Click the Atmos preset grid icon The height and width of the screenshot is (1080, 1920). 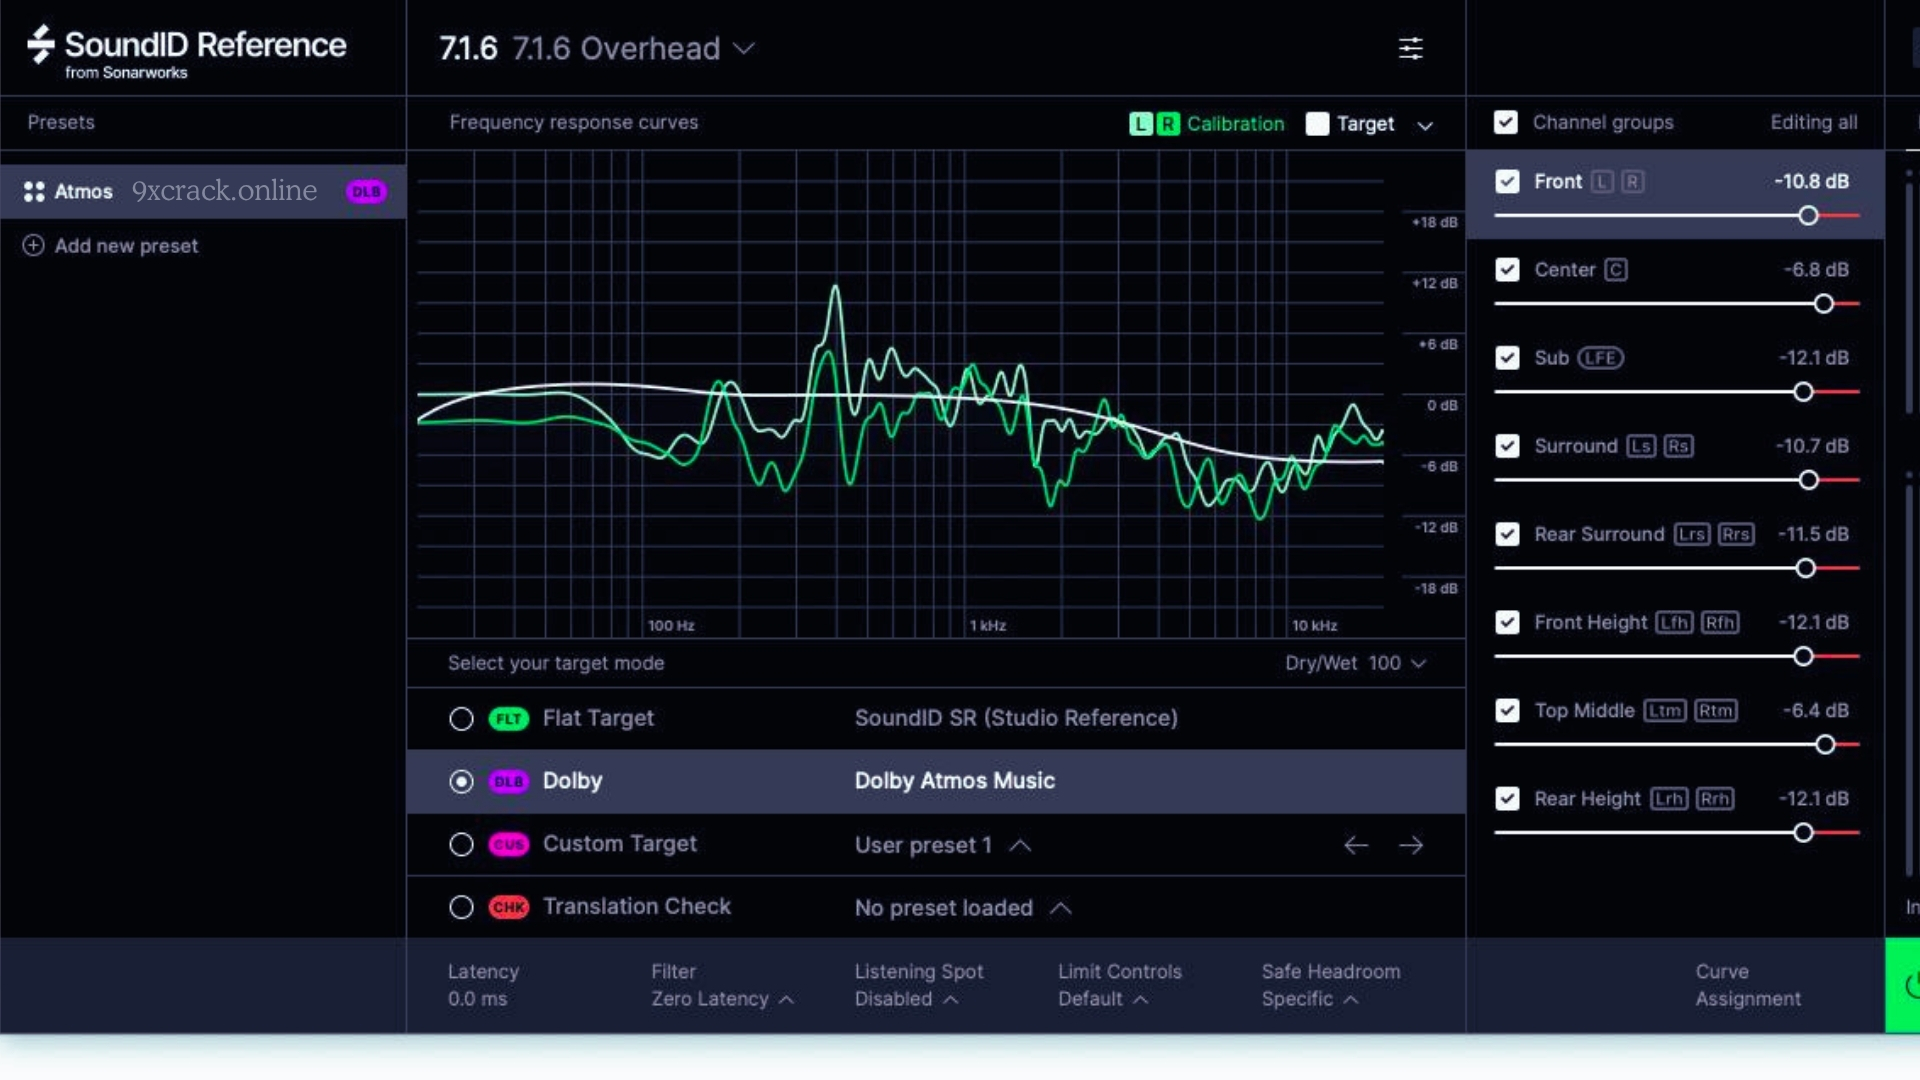(34, 191)
